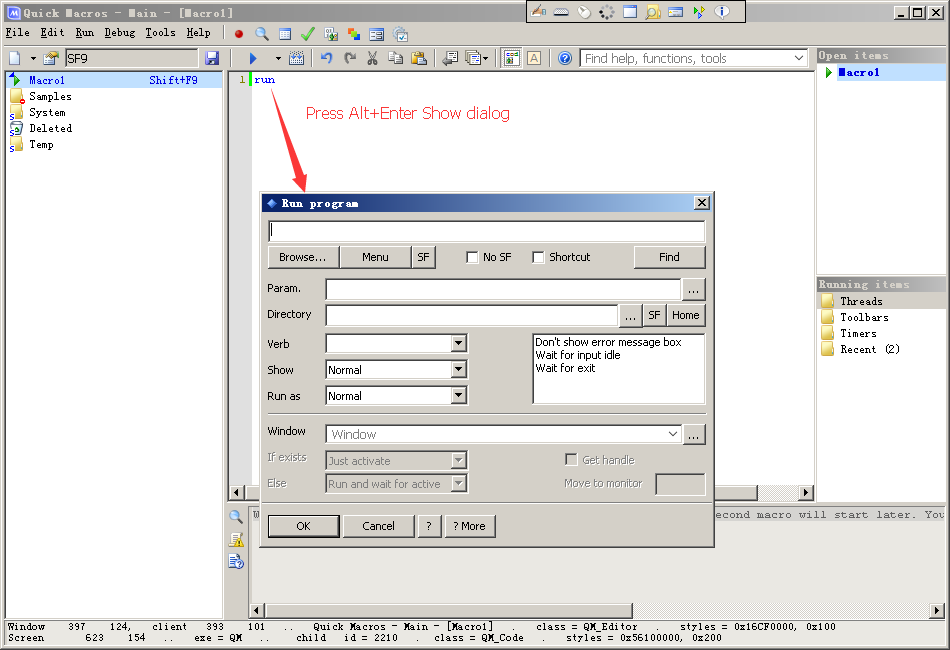Click the green checkmark icon
950x650 pixels.
point(308,34)
